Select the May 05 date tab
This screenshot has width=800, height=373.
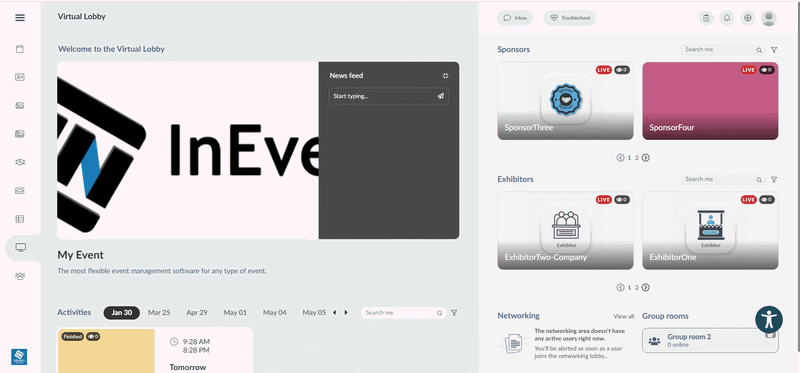tap(314, 313)
